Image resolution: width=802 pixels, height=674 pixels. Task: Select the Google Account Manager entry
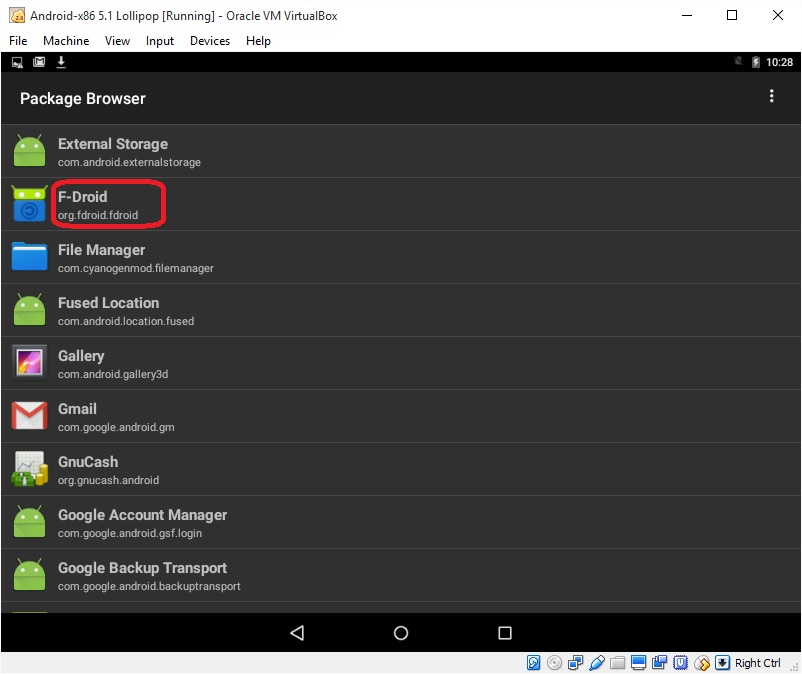point(401,522)
